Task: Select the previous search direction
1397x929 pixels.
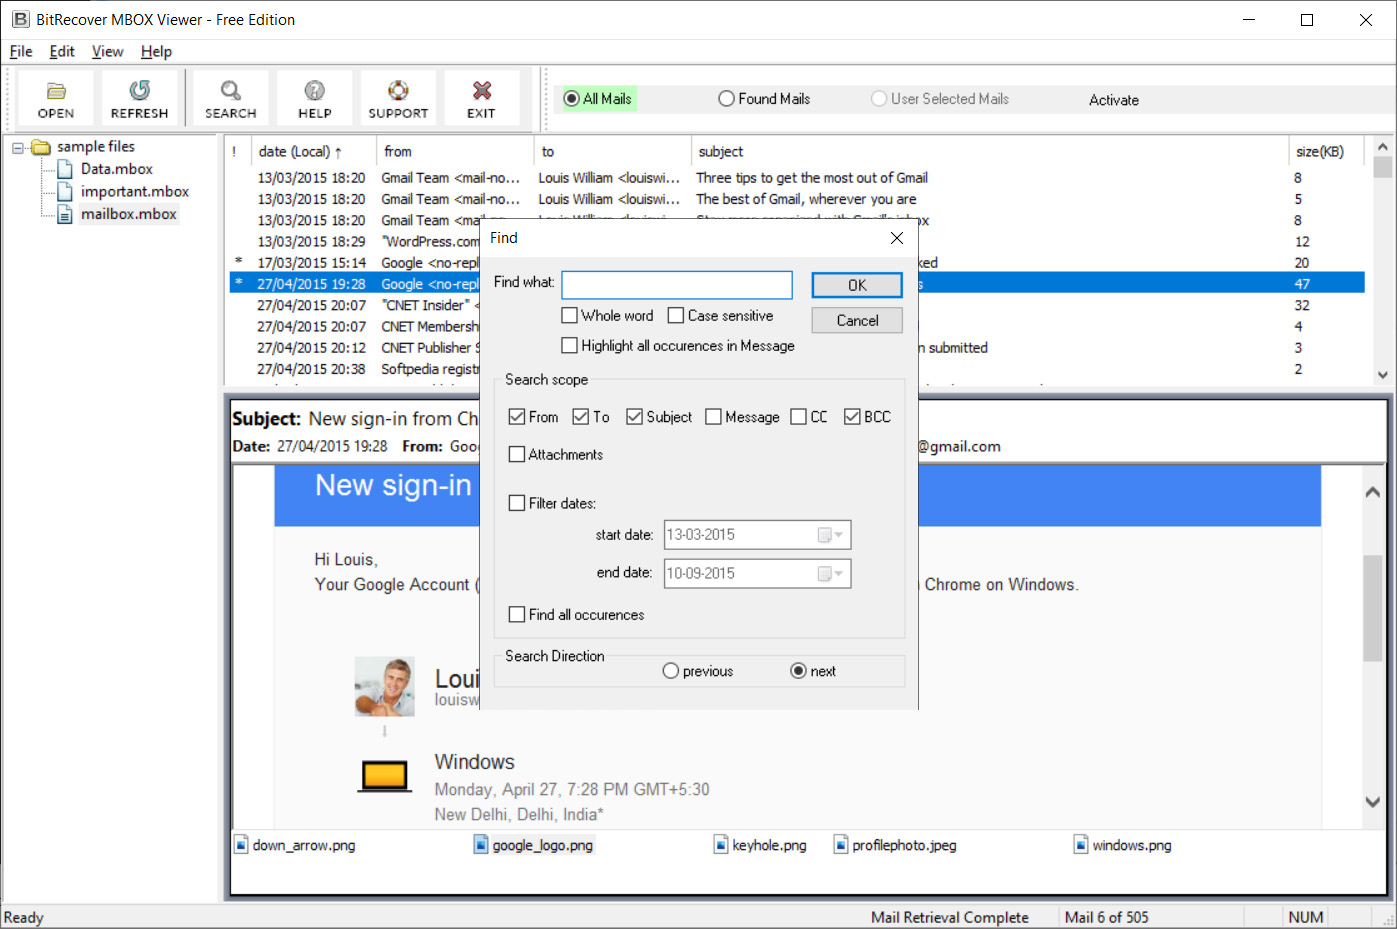Action: click(671, 671)
